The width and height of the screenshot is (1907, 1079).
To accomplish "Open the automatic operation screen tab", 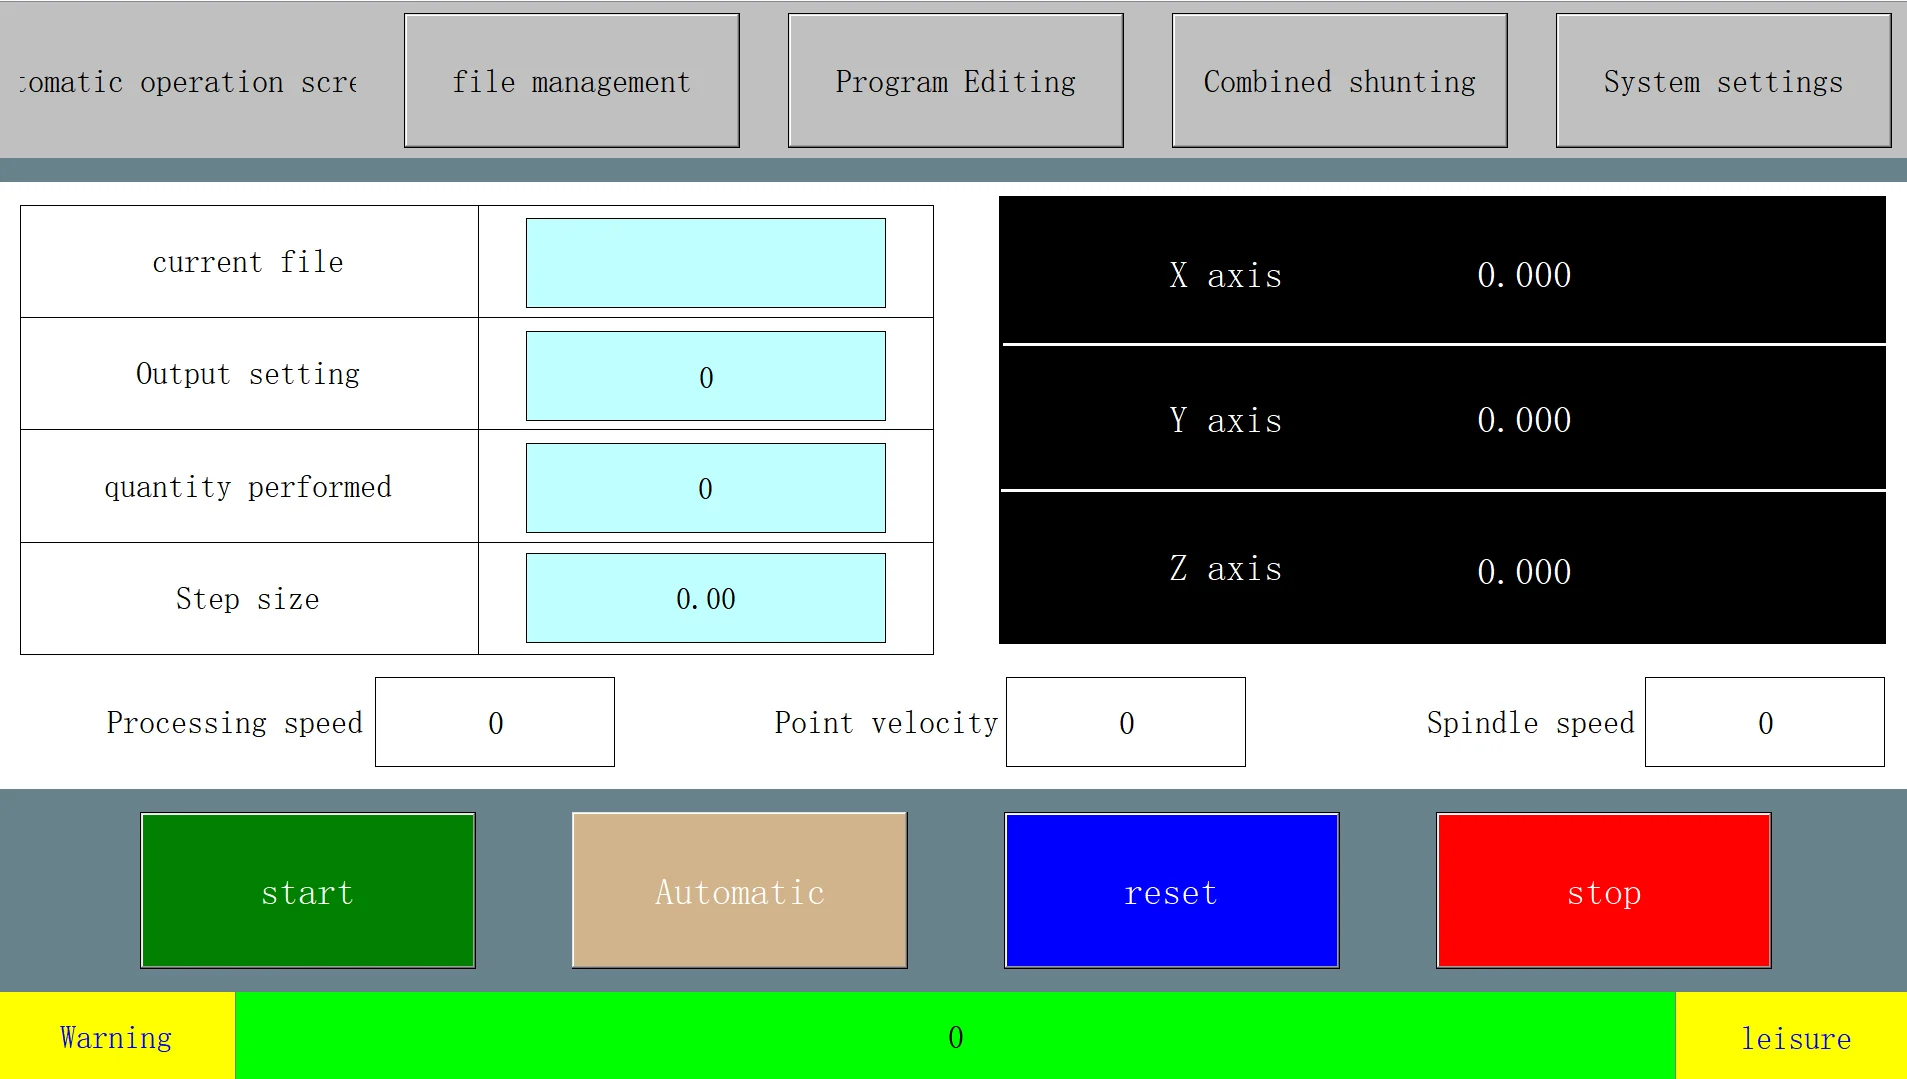I will click(188, 82).
